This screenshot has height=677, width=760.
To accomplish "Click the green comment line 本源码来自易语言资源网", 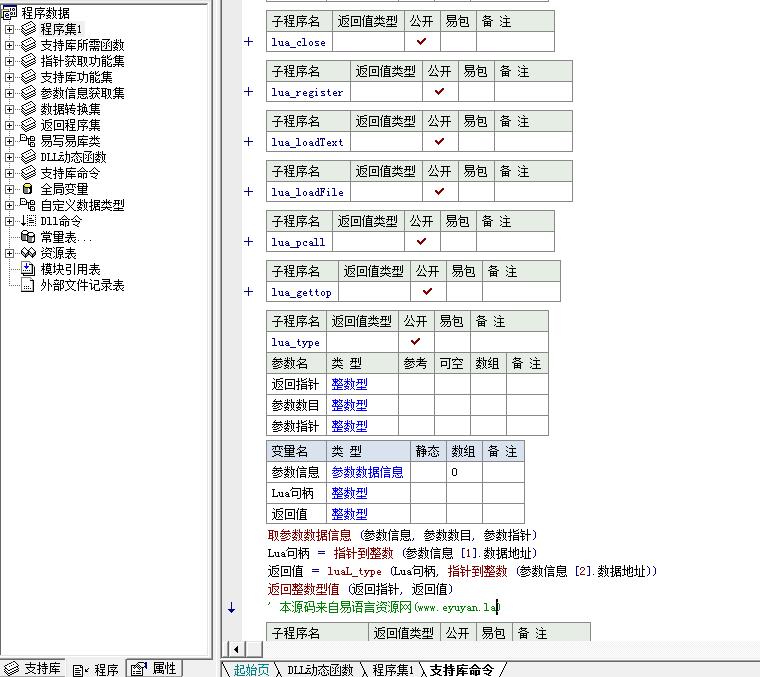I will [x=383, y=607].
